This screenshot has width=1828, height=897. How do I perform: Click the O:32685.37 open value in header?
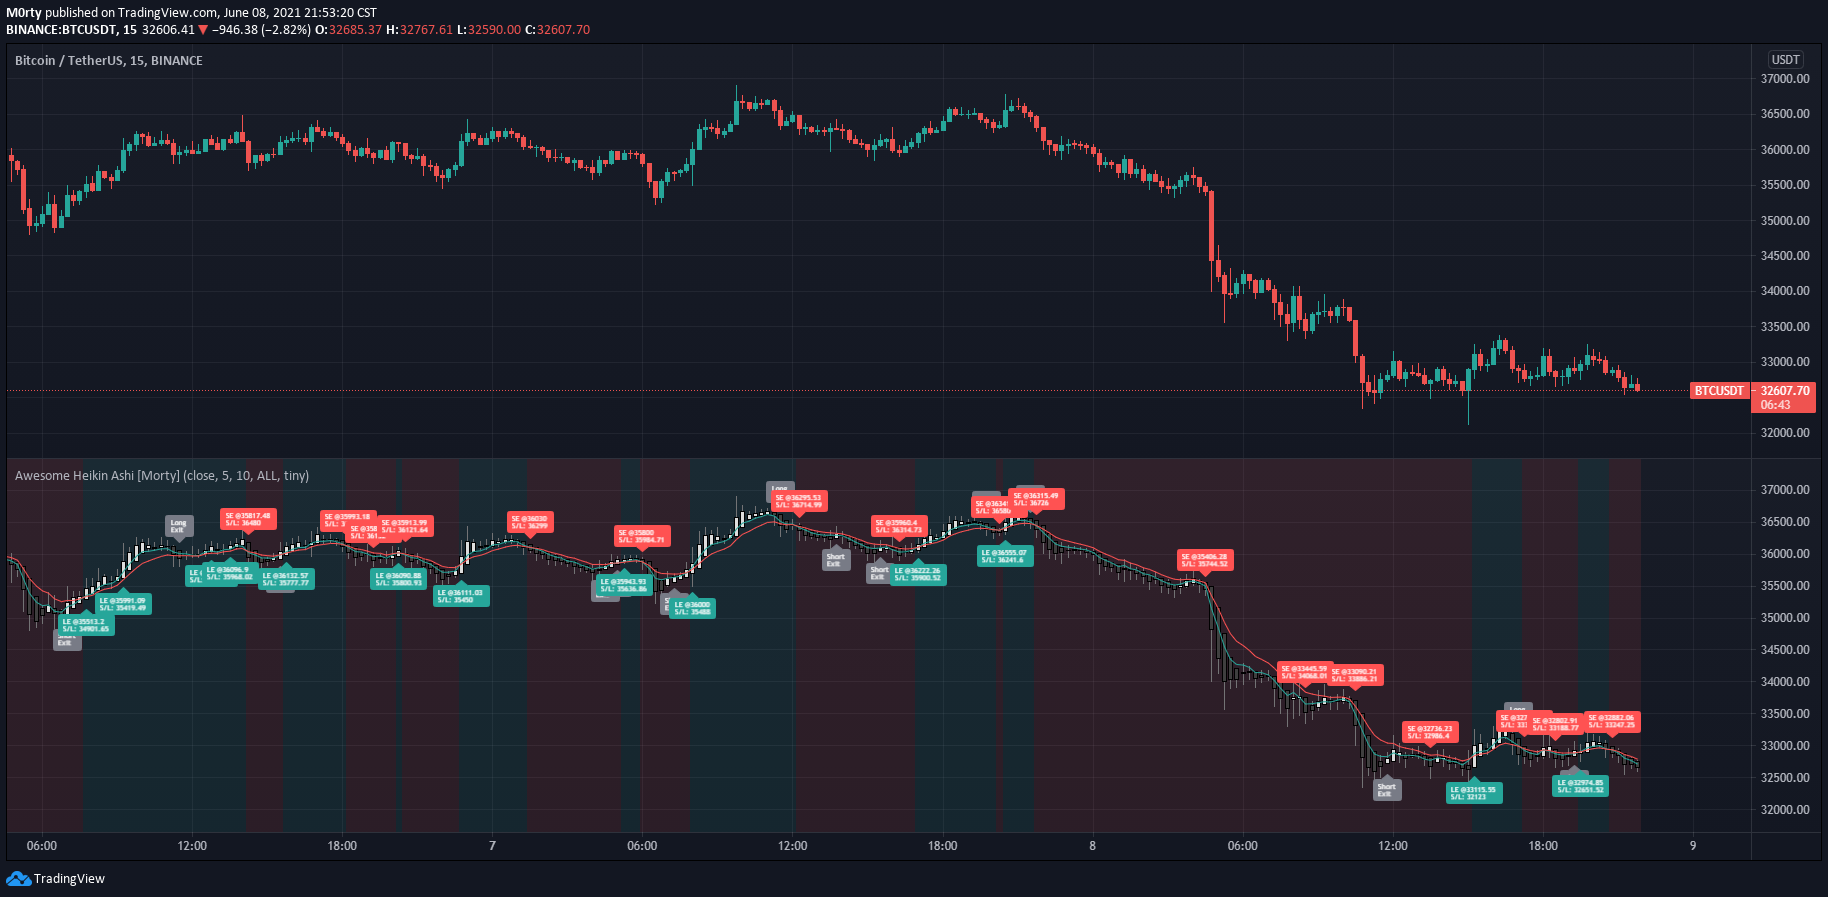tap(349, 30)
